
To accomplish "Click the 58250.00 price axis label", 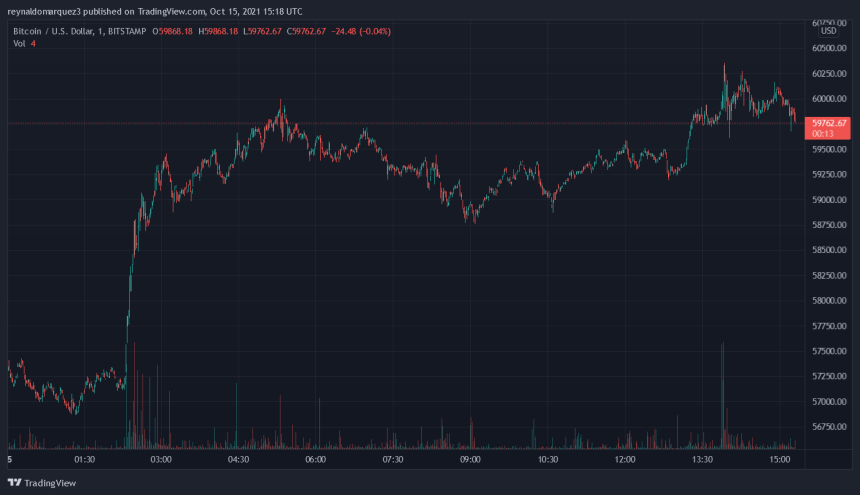I will click(829, 275).
